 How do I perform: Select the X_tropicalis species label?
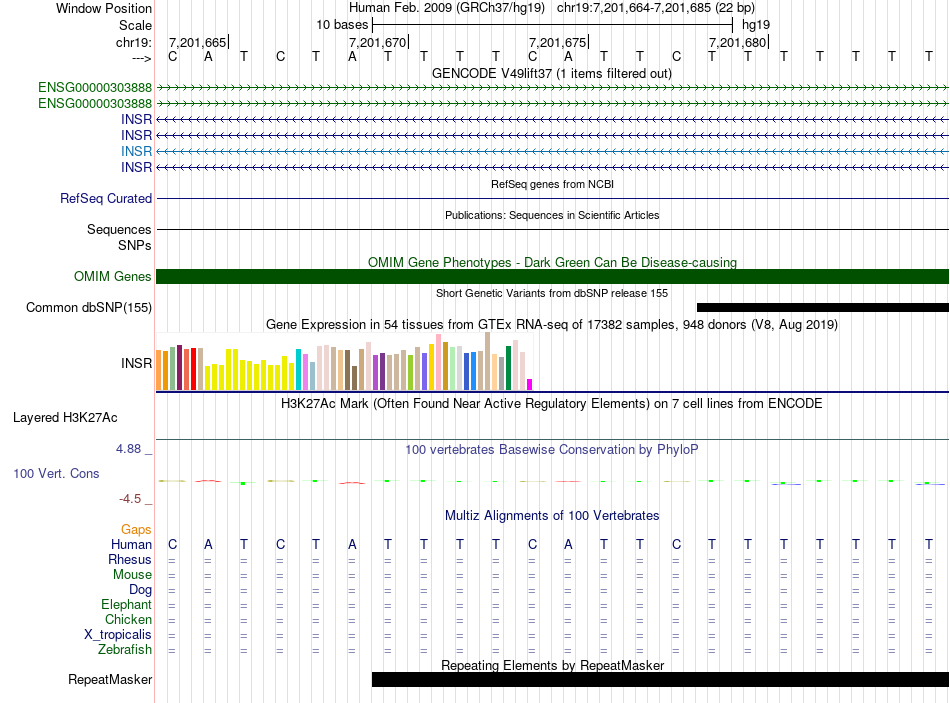point(118,635)
